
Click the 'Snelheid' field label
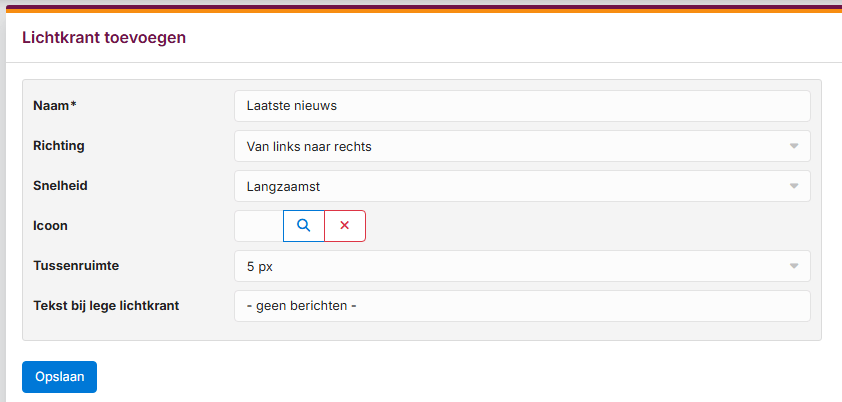point(61,186)
